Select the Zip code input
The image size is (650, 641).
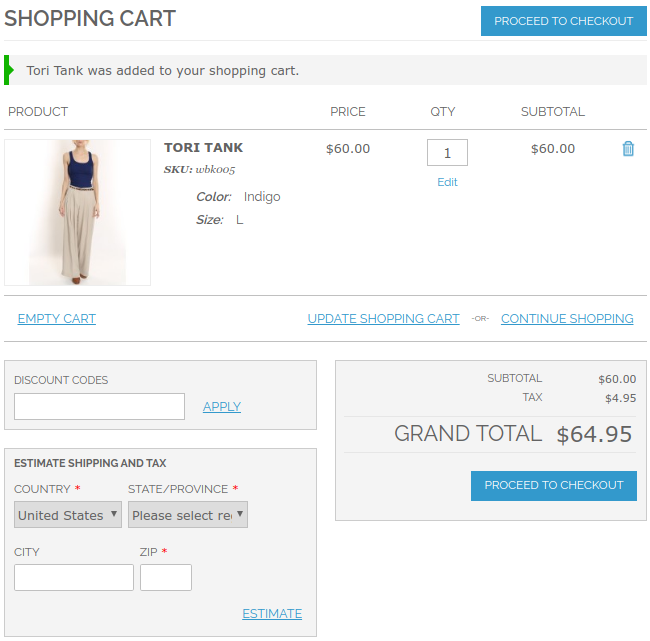(x=166, y=577)
